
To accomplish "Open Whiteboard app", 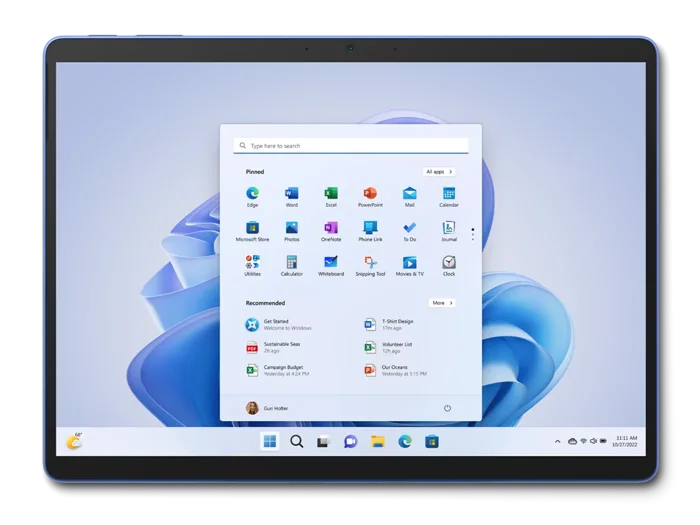I will point(331,266).
